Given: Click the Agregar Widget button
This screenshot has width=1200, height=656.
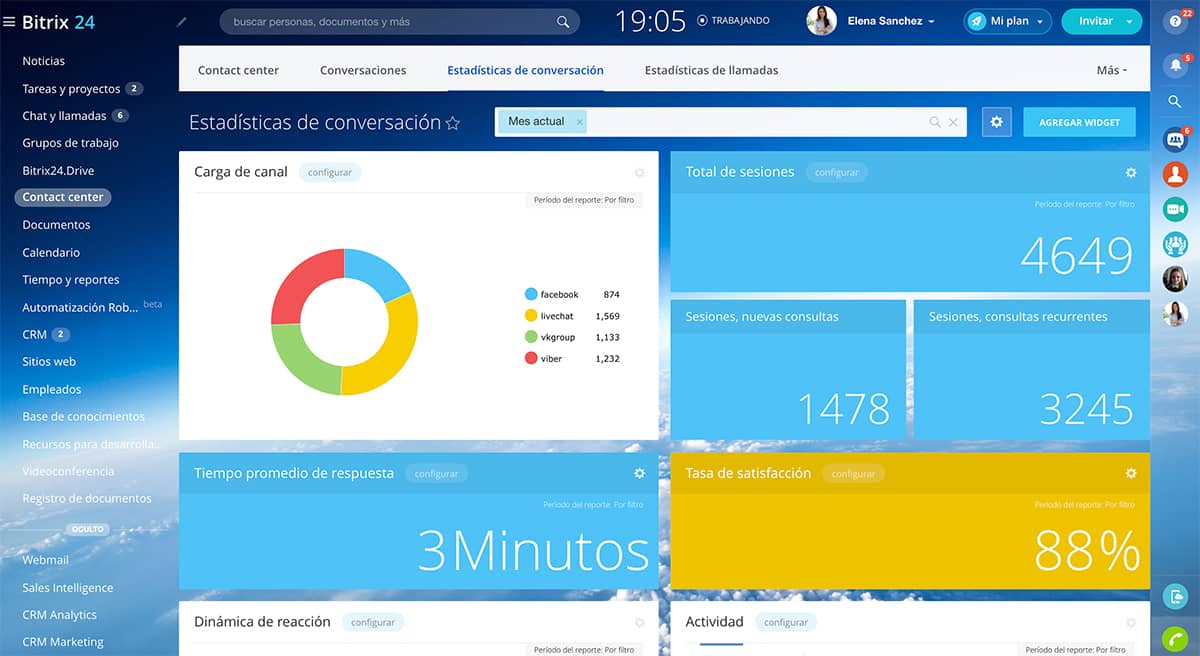Looking at the screenshot, I should pos(1079,122).
